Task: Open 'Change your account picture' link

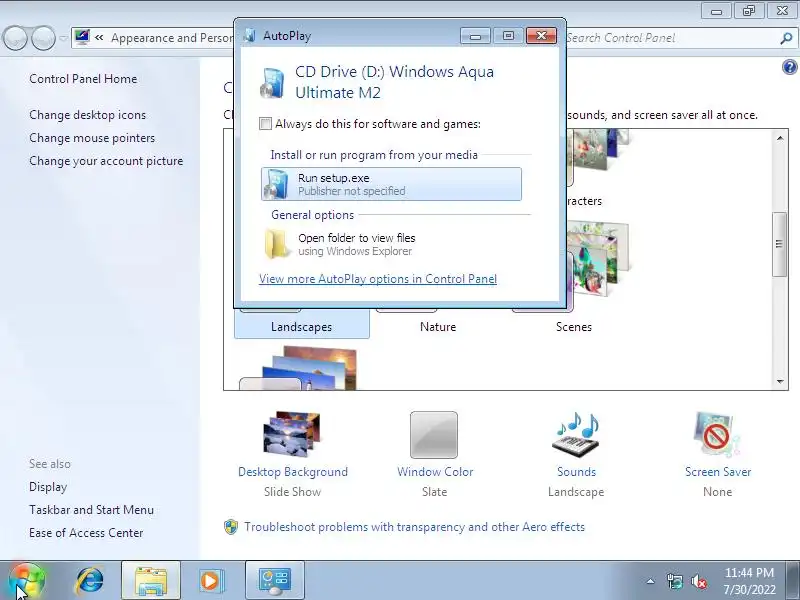Action: click(x=106, y=161)
